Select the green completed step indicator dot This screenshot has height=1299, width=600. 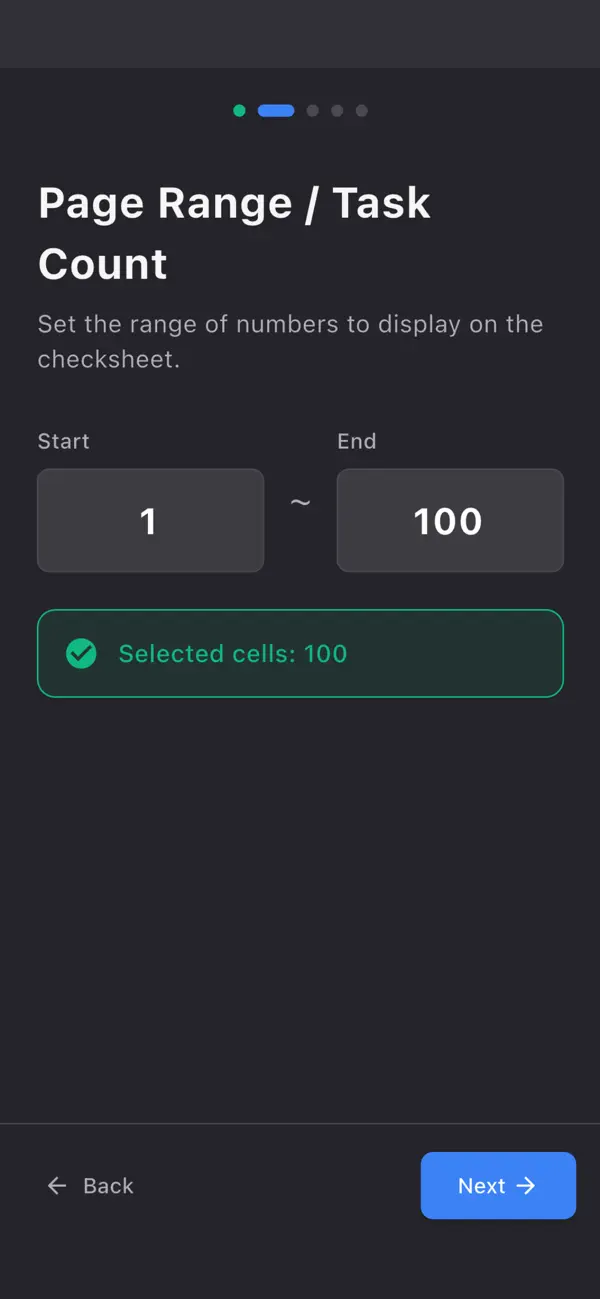click(x=239, y=110)
